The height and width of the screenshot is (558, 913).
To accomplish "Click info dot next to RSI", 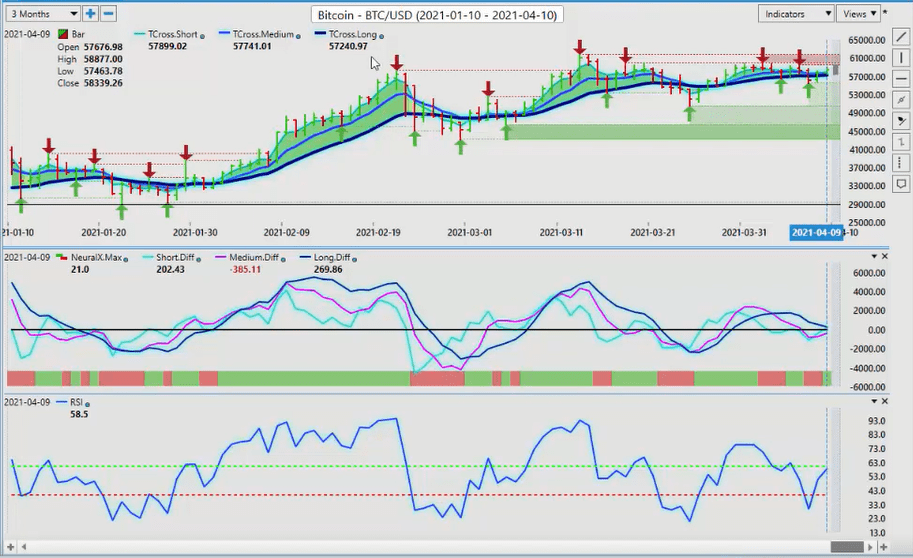I will click(x=87, y=404).
